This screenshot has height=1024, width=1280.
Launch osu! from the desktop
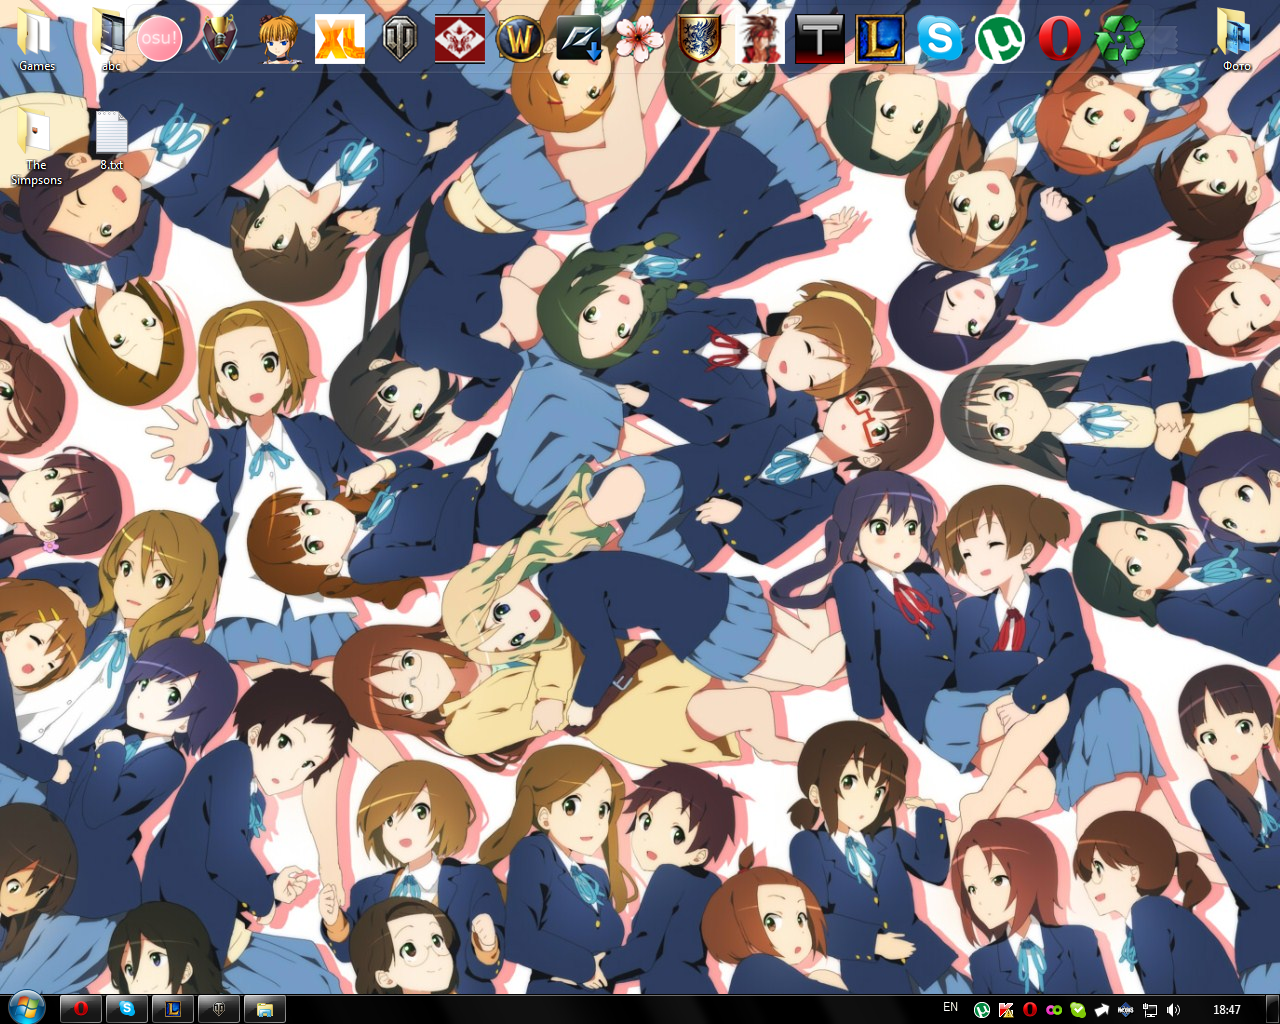[x=160, y=40]
